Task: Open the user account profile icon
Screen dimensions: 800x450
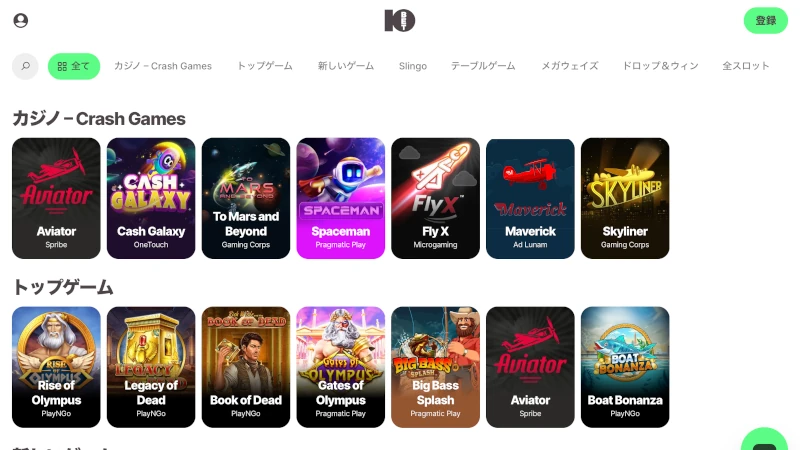Action: [x=20, y=20]
